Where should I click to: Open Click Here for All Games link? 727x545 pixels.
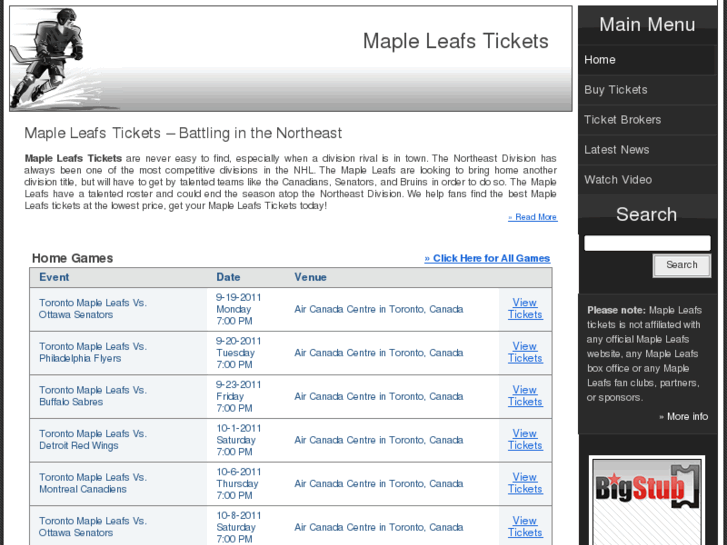(487, 258)
